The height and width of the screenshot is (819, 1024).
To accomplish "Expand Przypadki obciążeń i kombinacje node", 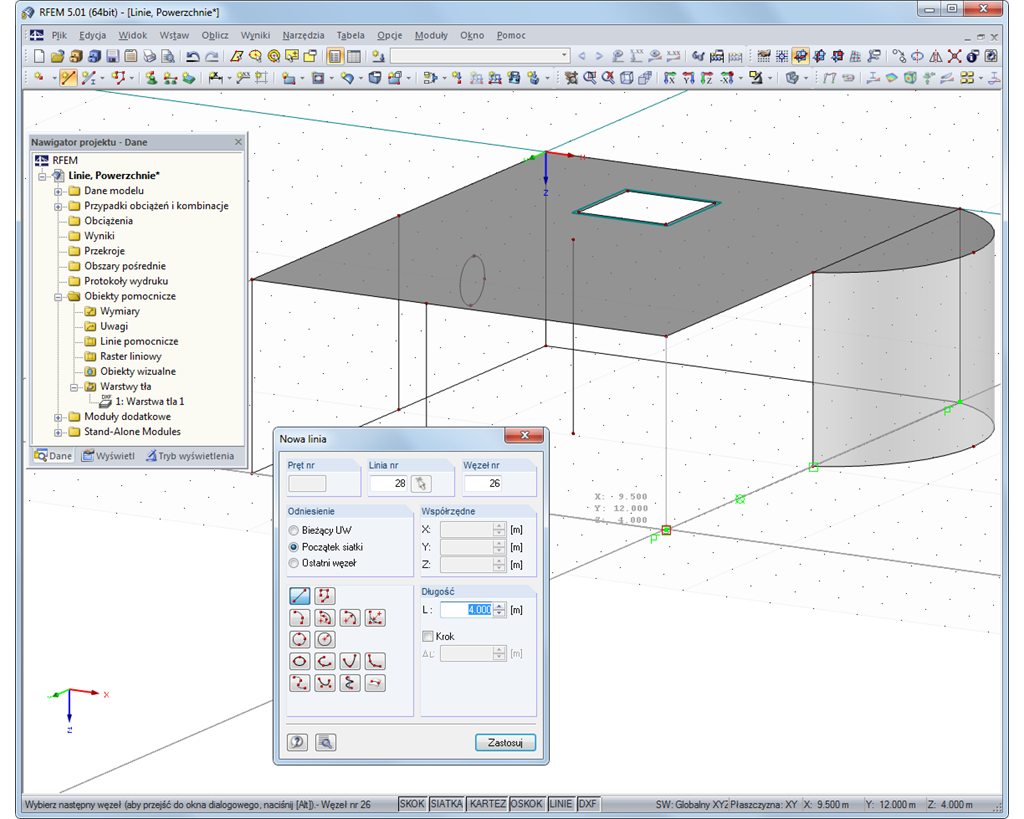I will [59, 206].
